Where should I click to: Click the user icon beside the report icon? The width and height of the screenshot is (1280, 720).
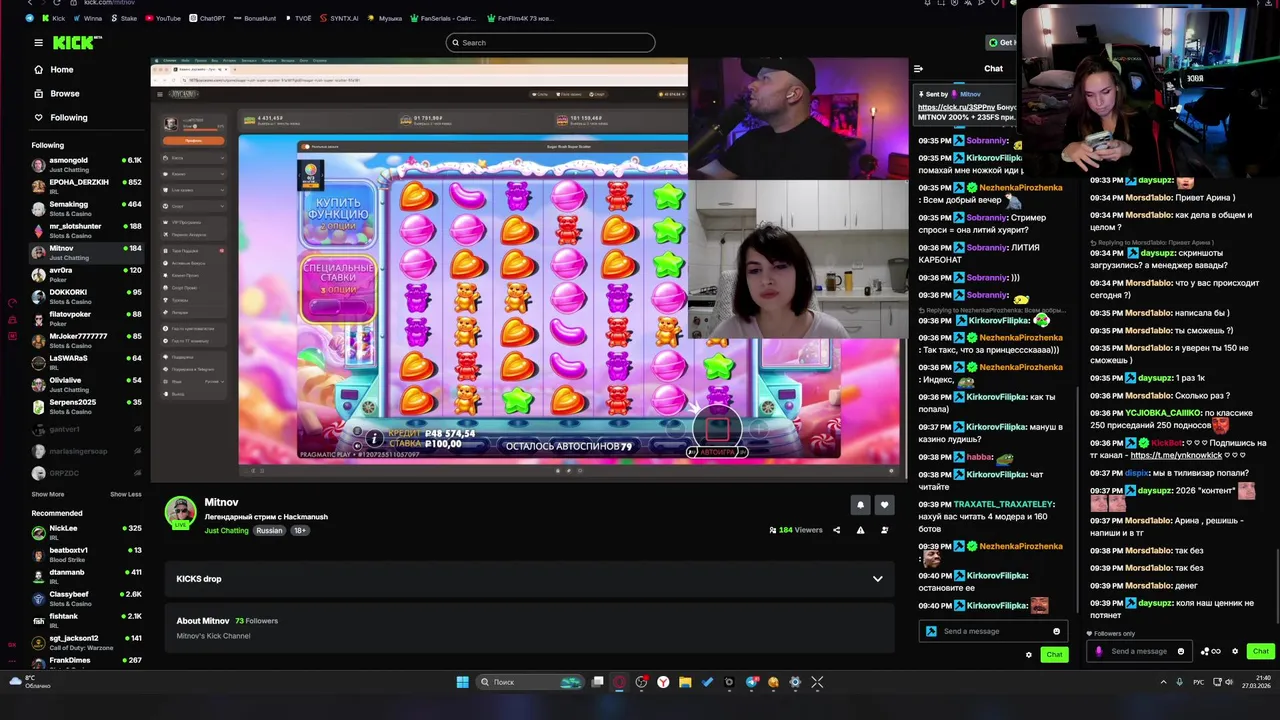[x=884, y=530]
